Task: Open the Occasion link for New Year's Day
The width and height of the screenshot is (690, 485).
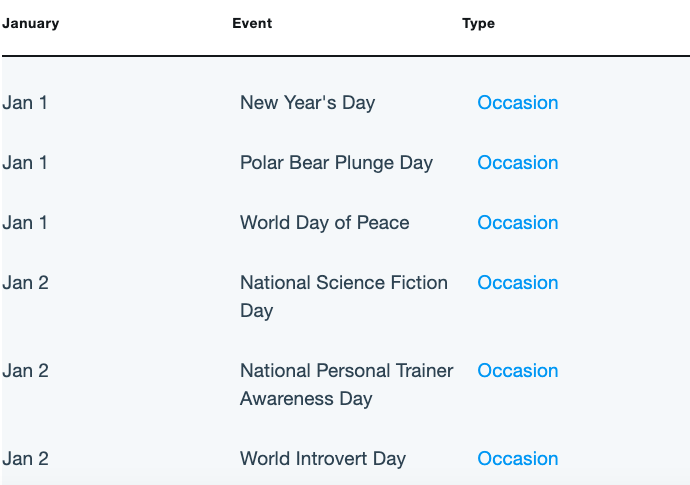Action: coord(518,103)
